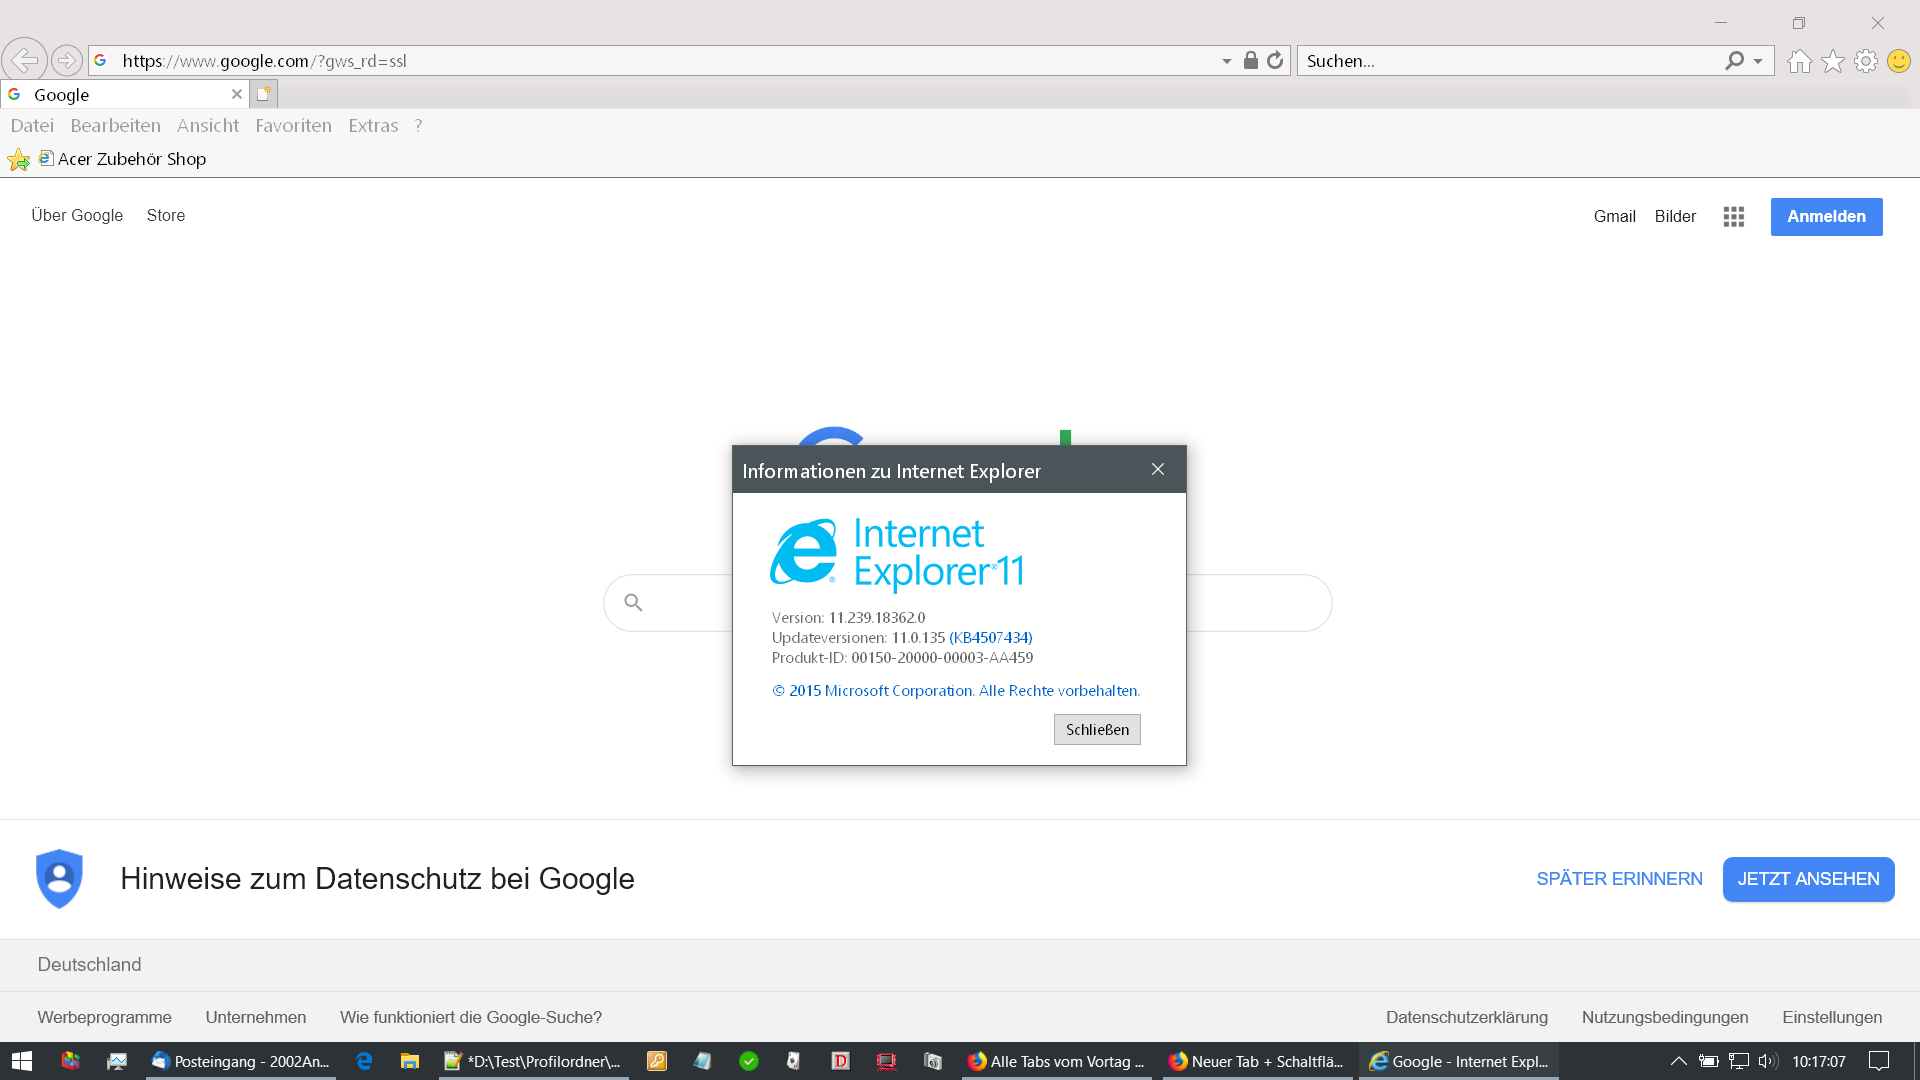Click the security lock icon
This screenshot has width=1920, height=1080.
coord(1250,60)
